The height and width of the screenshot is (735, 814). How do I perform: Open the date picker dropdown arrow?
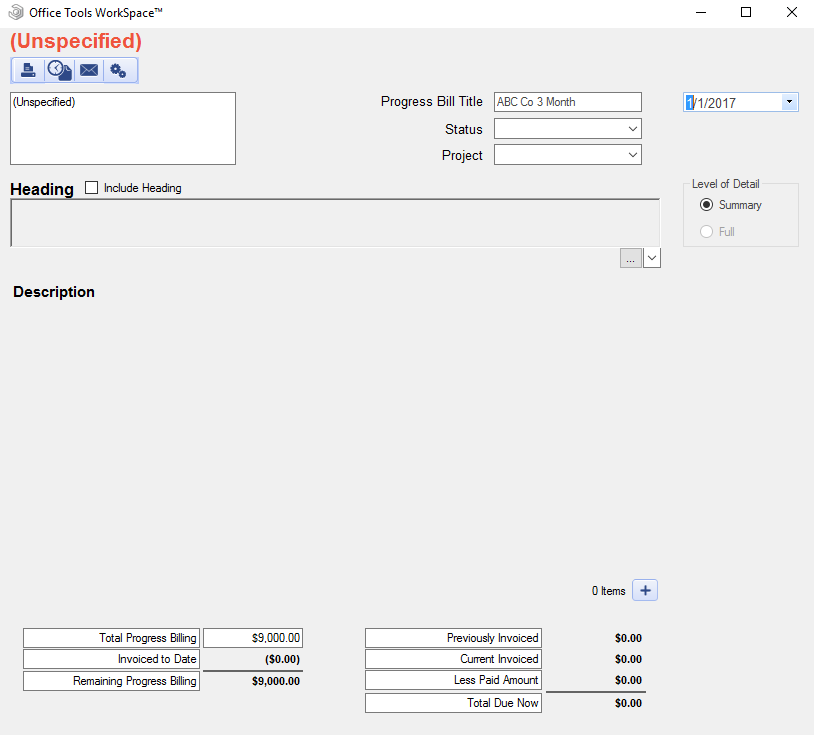789,102
